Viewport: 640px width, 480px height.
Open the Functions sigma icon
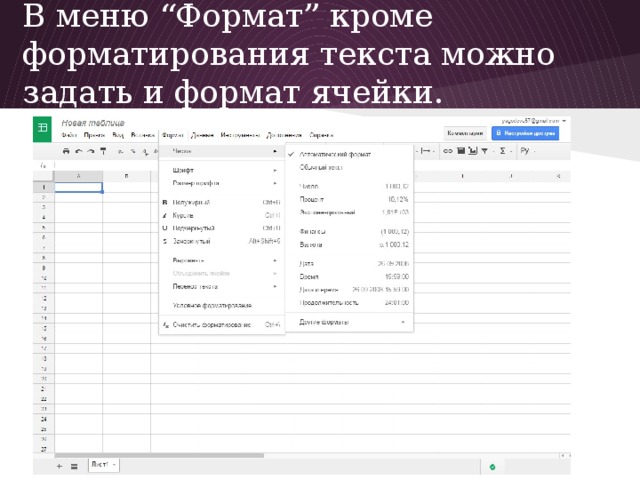tap(502, 151)
